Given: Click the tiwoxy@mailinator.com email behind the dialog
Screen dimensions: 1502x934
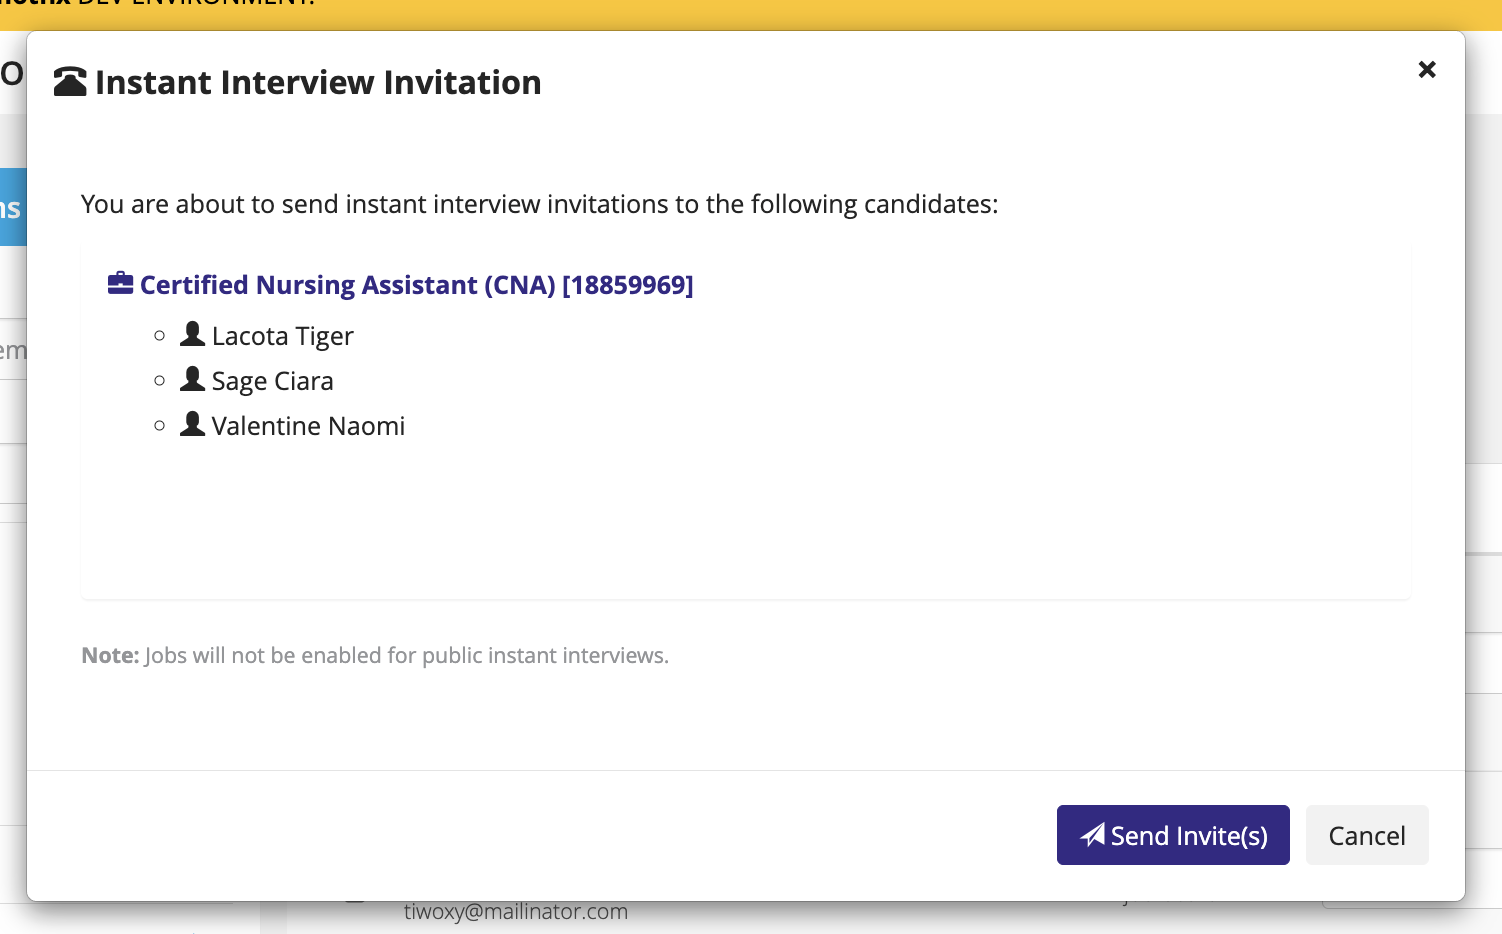Looking at the screenshot, I should point(515,912).
